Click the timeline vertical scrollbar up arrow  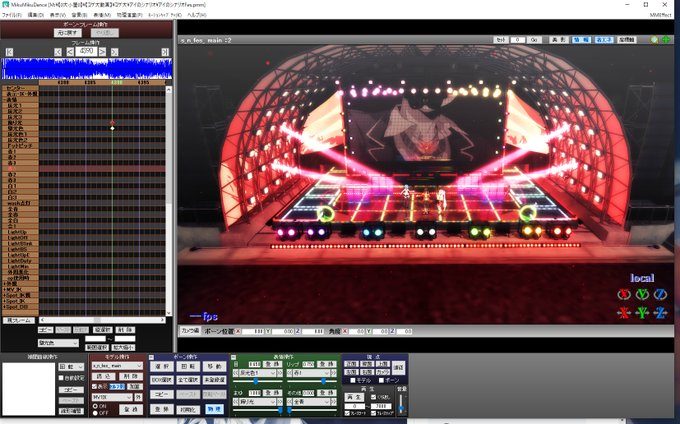tap(169, 90)
